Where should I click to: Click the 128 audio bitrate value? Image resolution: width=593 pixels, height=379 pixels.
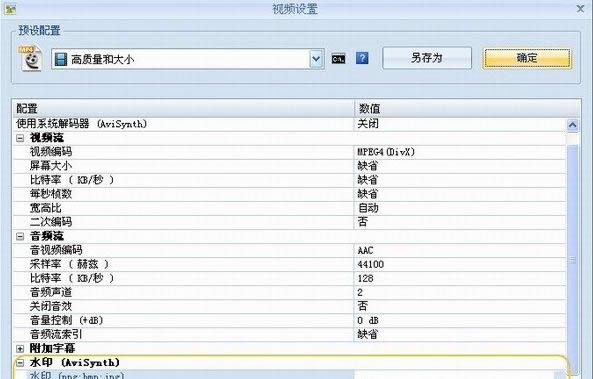click(365, 278)
